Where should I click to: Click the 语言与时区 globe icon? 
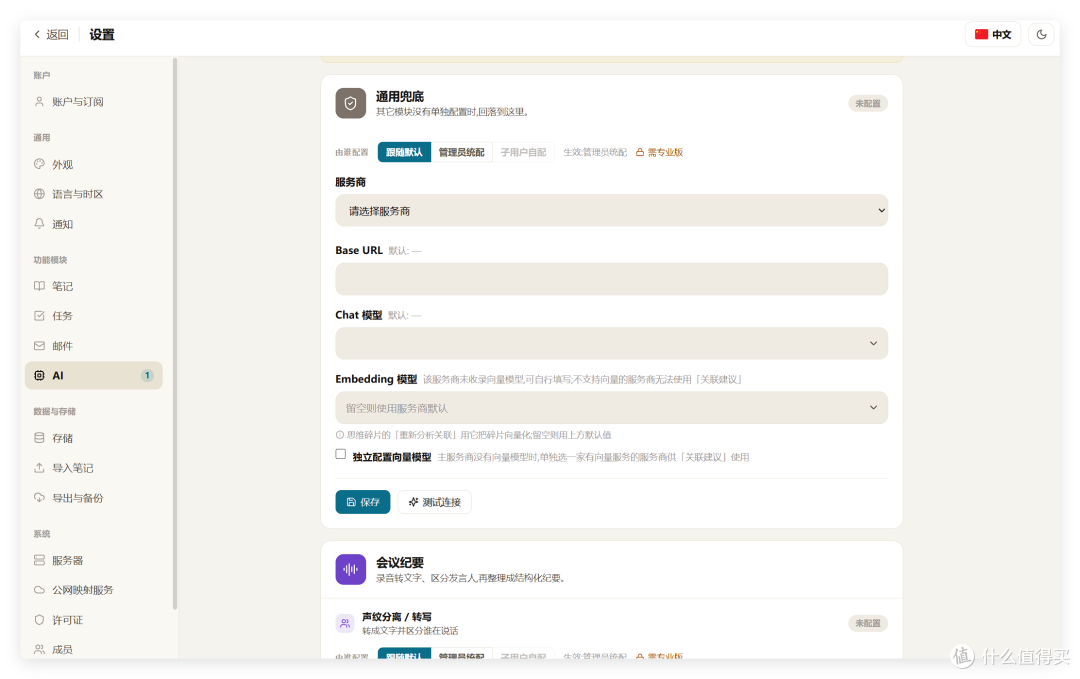tap(39, 194)
